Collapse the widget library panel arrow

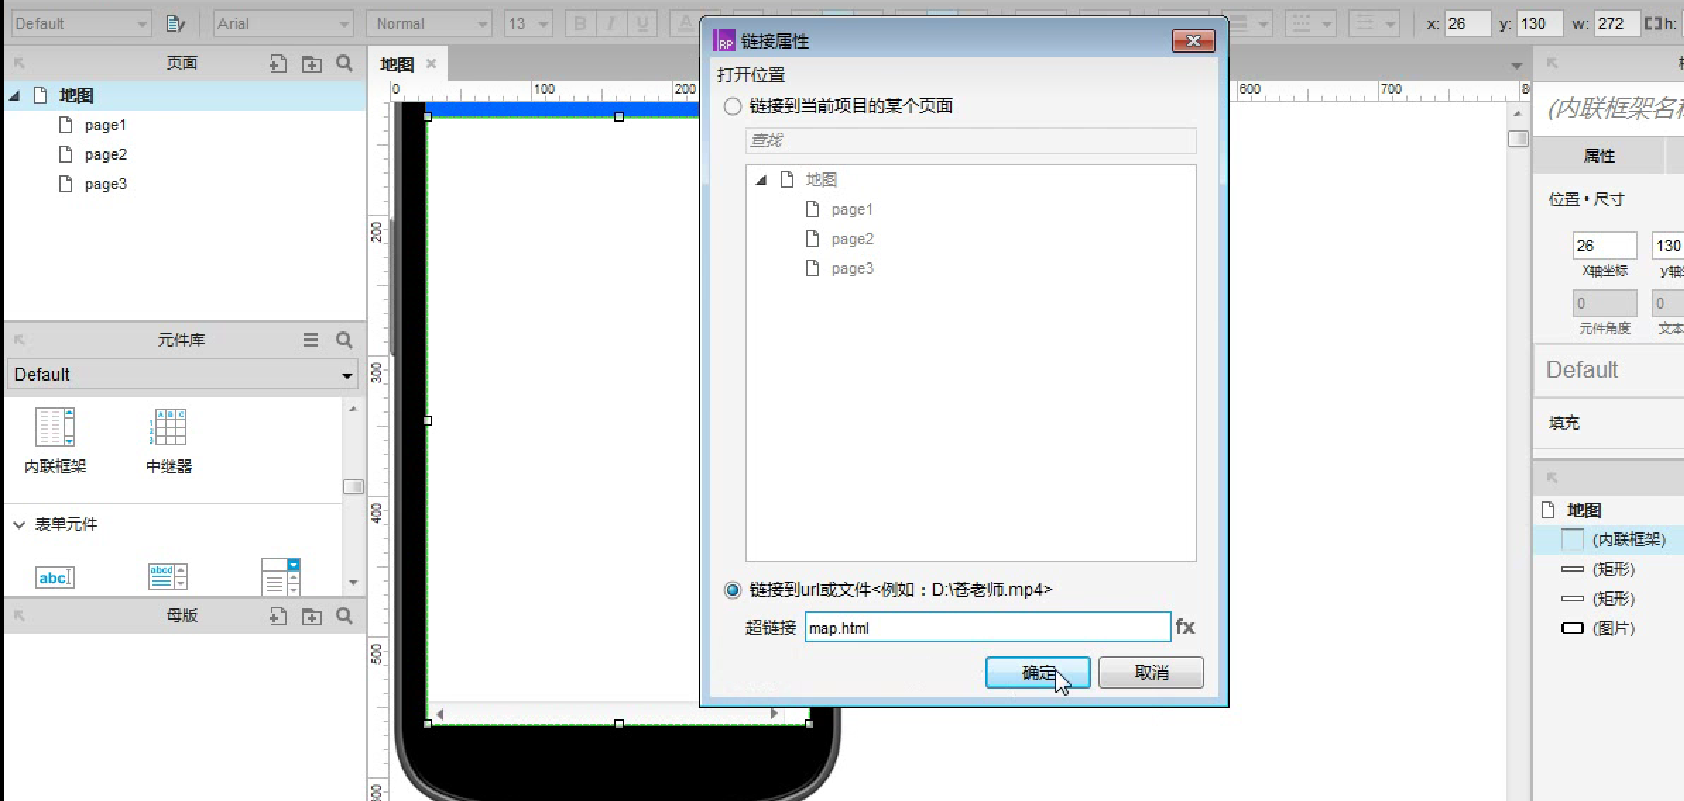18,340
